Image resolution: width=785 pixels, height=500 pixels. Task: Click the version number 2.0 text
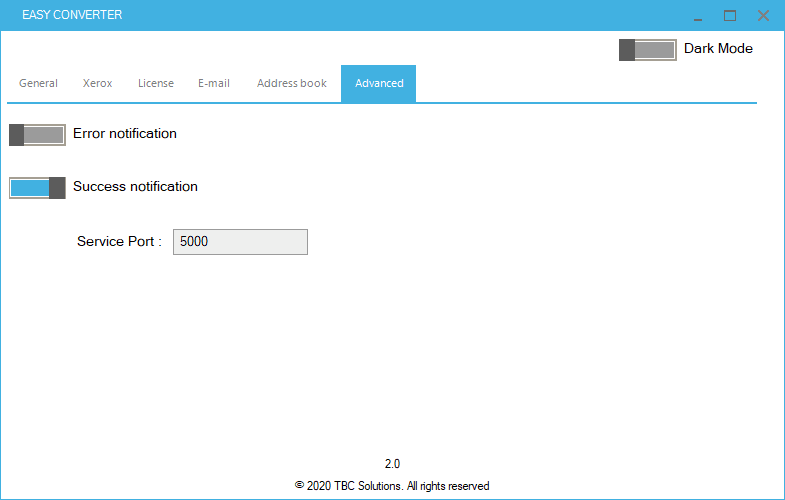[392, 464]
